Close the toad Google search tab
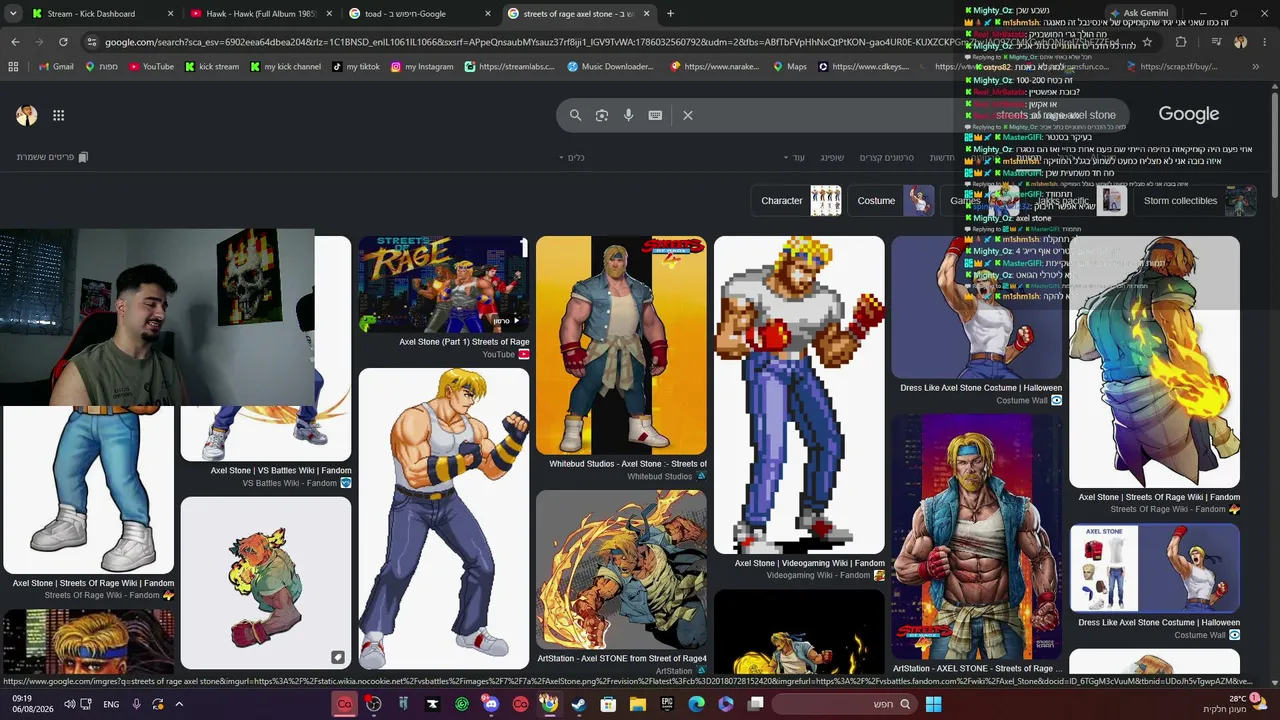 (x=488, y=14)
